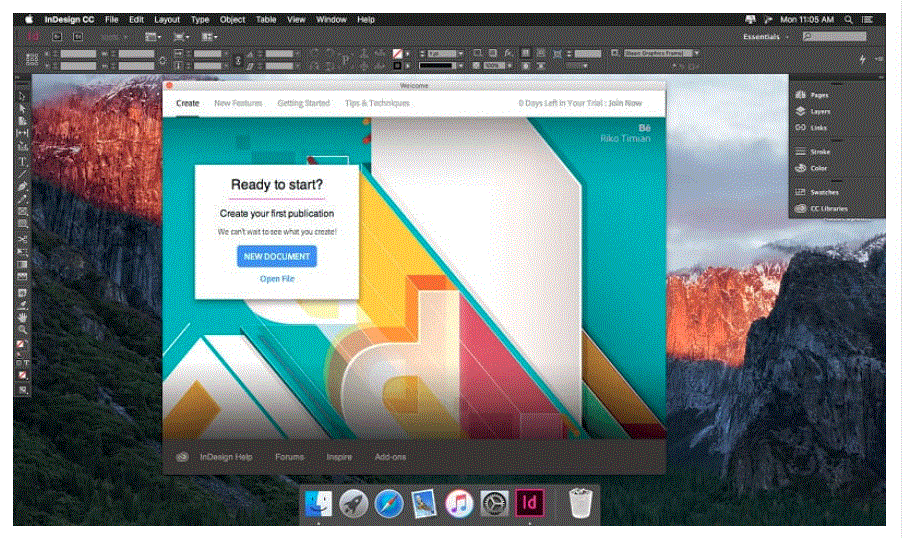Open the Pages panel

(x=813, y=94)
